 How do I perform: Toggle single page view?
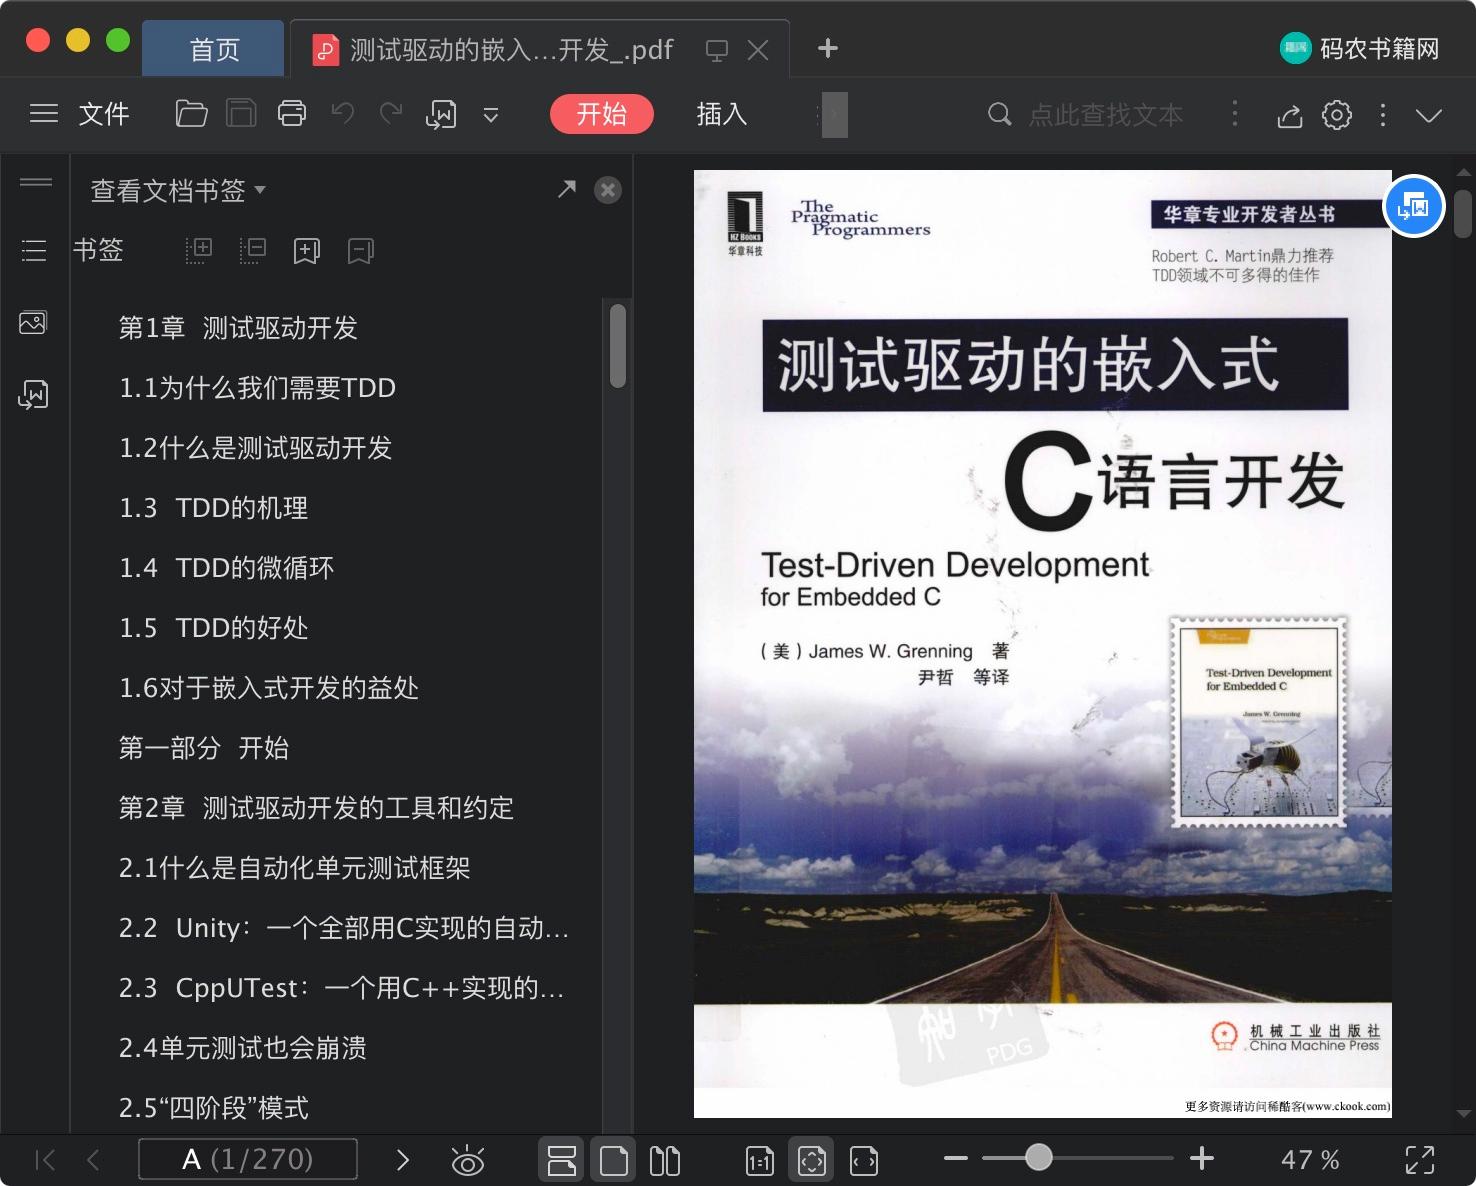(614, 1160)
